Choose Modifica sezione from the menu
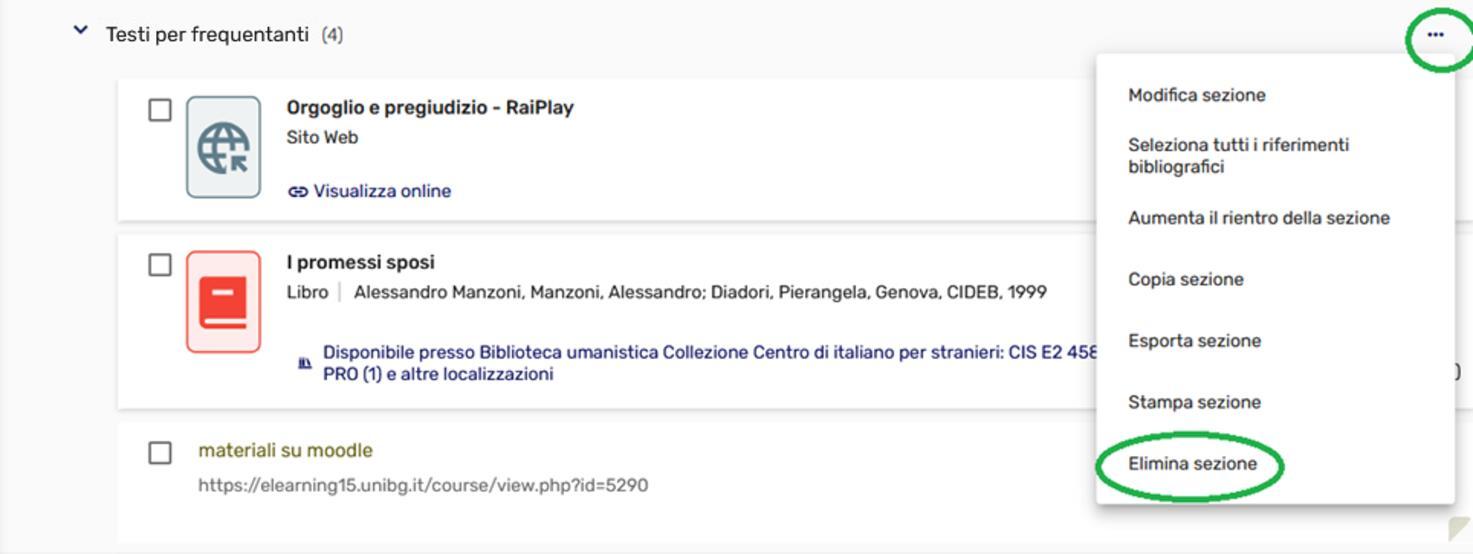Image resolution: width=1473 pixels, height=554 pixels. [1196, 95]
